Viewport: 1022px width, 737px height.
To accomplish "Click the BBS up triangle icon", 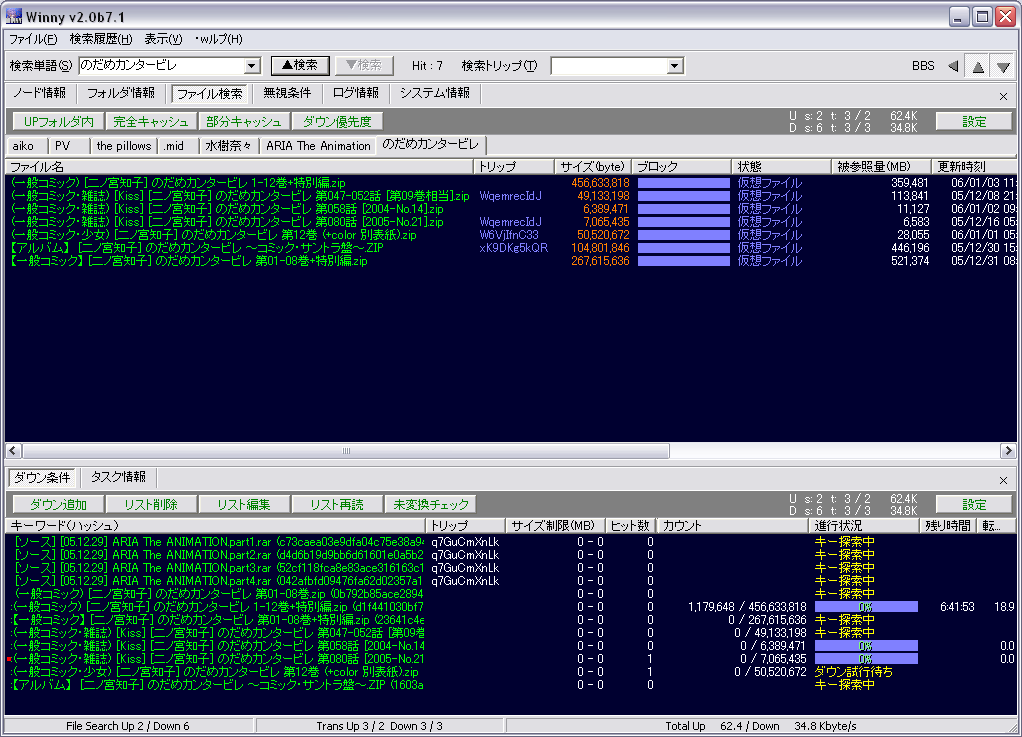I will click(978, 66).
